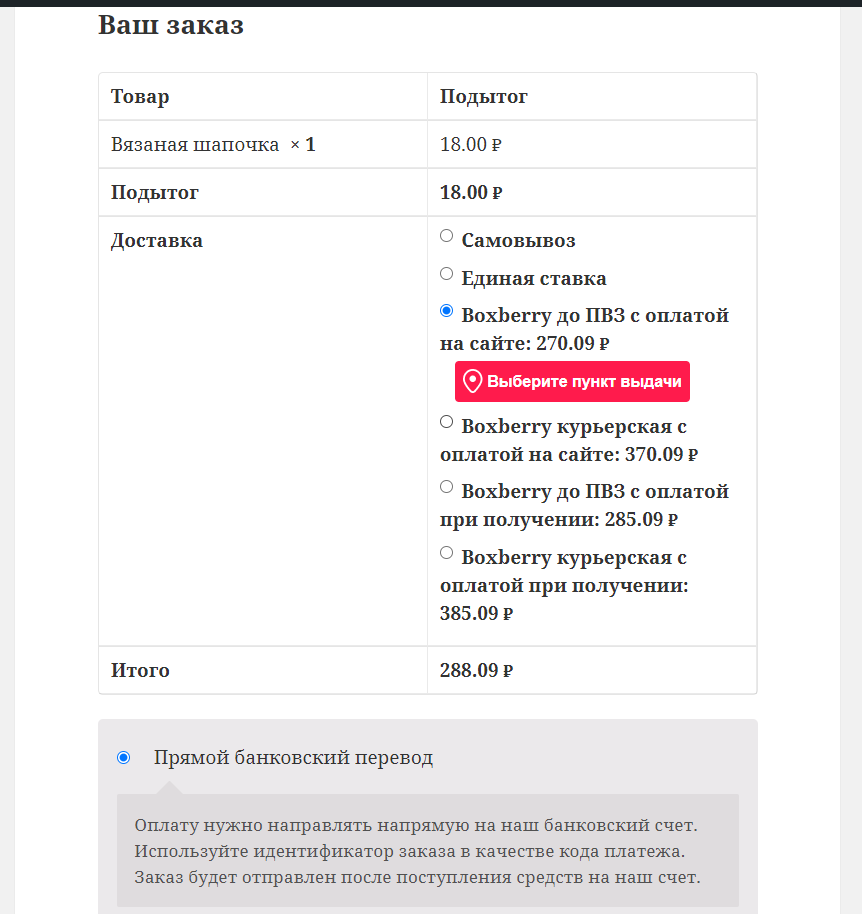This screenshot has height=914, width=862.
Task: Pick Boxberry курьерская 370.09 ₽ radio button
Action: pyautogui.click(x=446, y=421)
